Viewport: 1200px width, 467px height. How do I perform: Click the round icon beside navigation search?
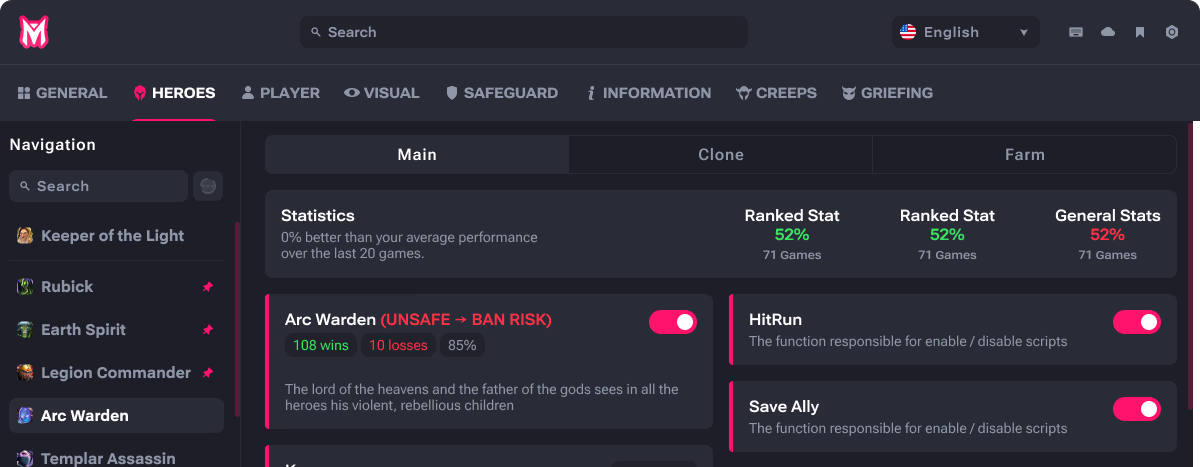pyautogui.click(x=208, y=186)
